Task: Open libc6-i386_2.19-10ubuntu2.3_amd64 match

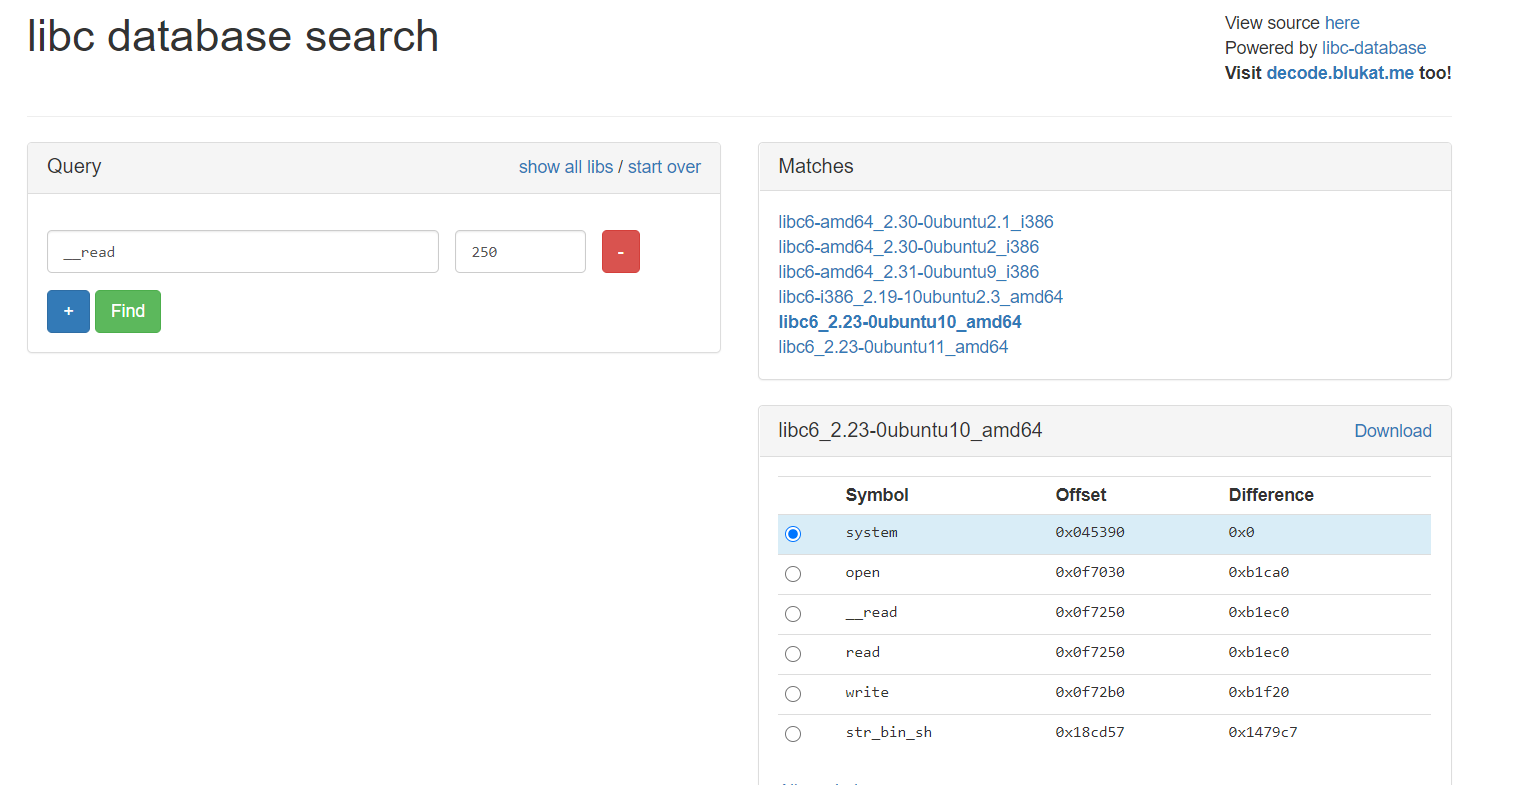Action: point(920,297)
